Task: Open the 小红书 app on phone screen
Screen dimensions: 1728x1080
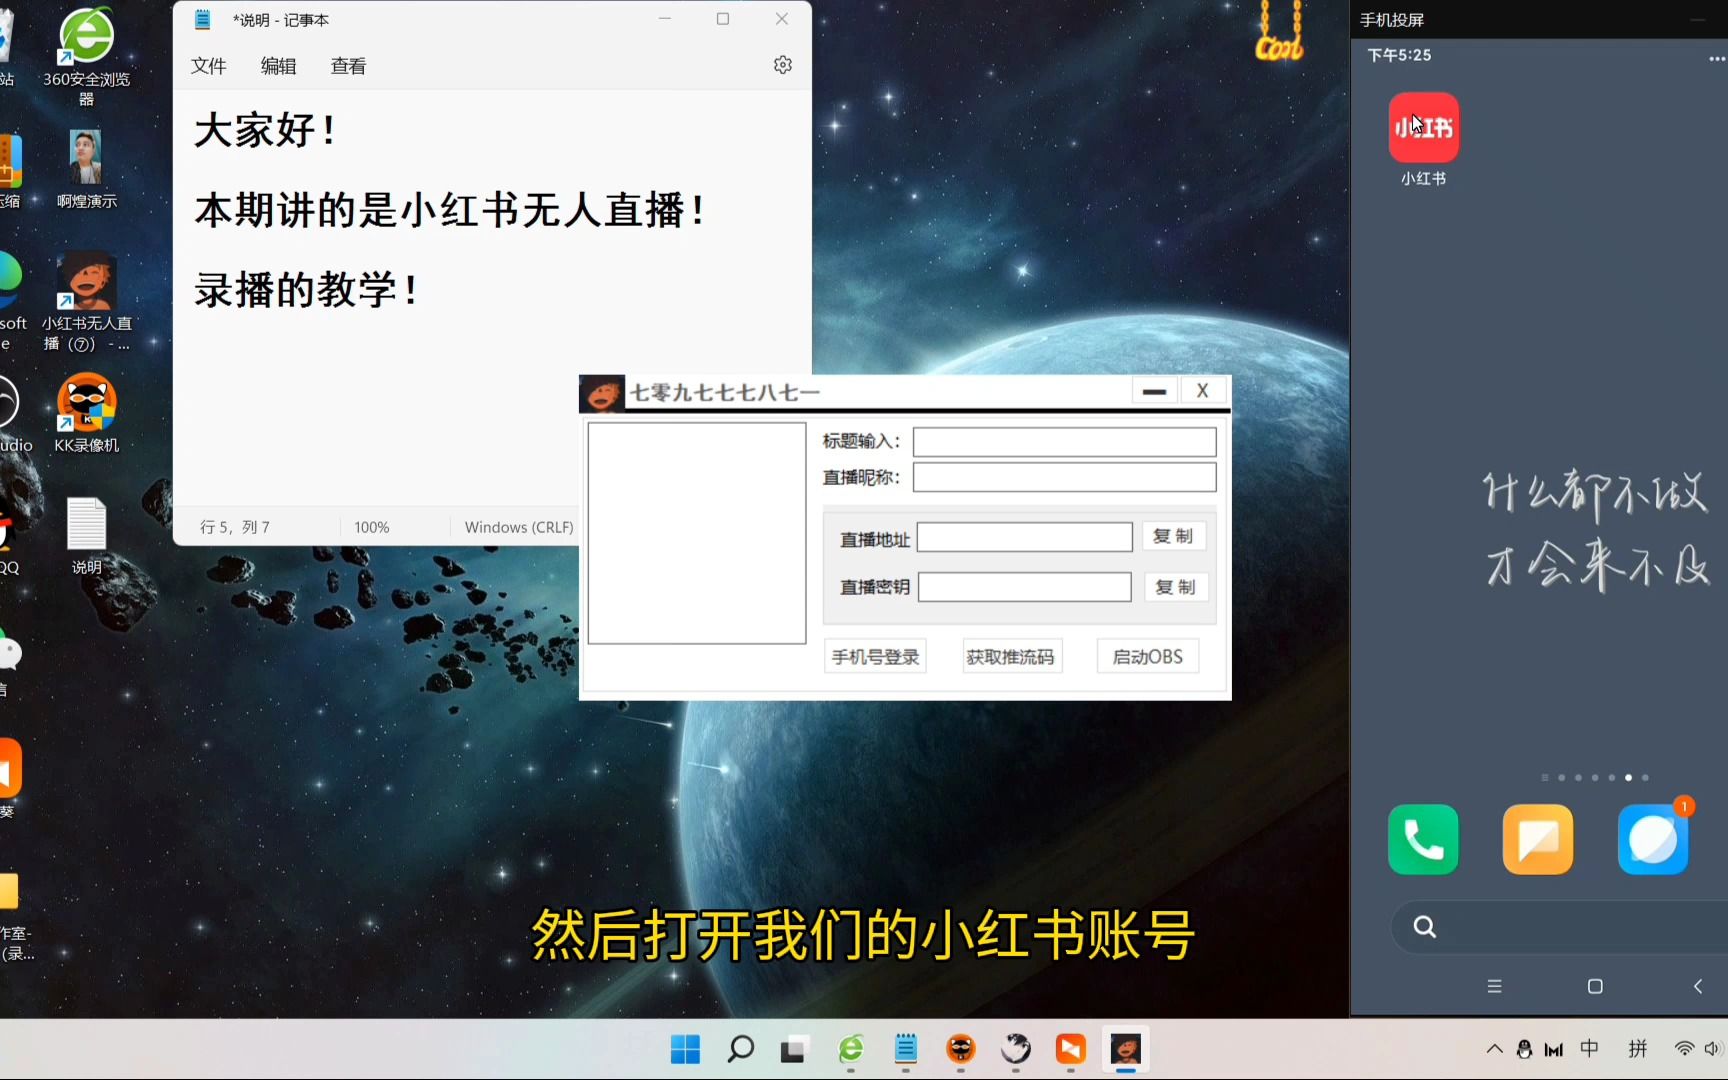Action: tap(1423, 128)
